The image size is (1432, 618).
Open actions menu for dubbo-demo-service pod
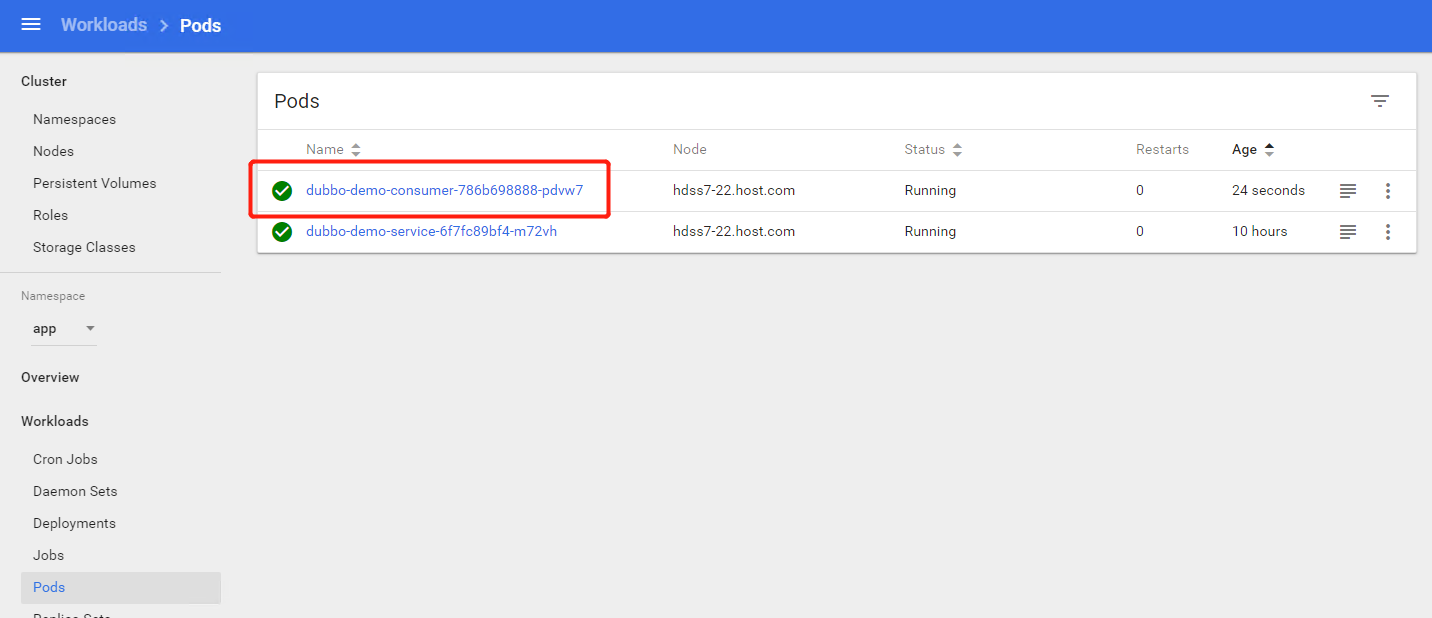coord(1388,232)
